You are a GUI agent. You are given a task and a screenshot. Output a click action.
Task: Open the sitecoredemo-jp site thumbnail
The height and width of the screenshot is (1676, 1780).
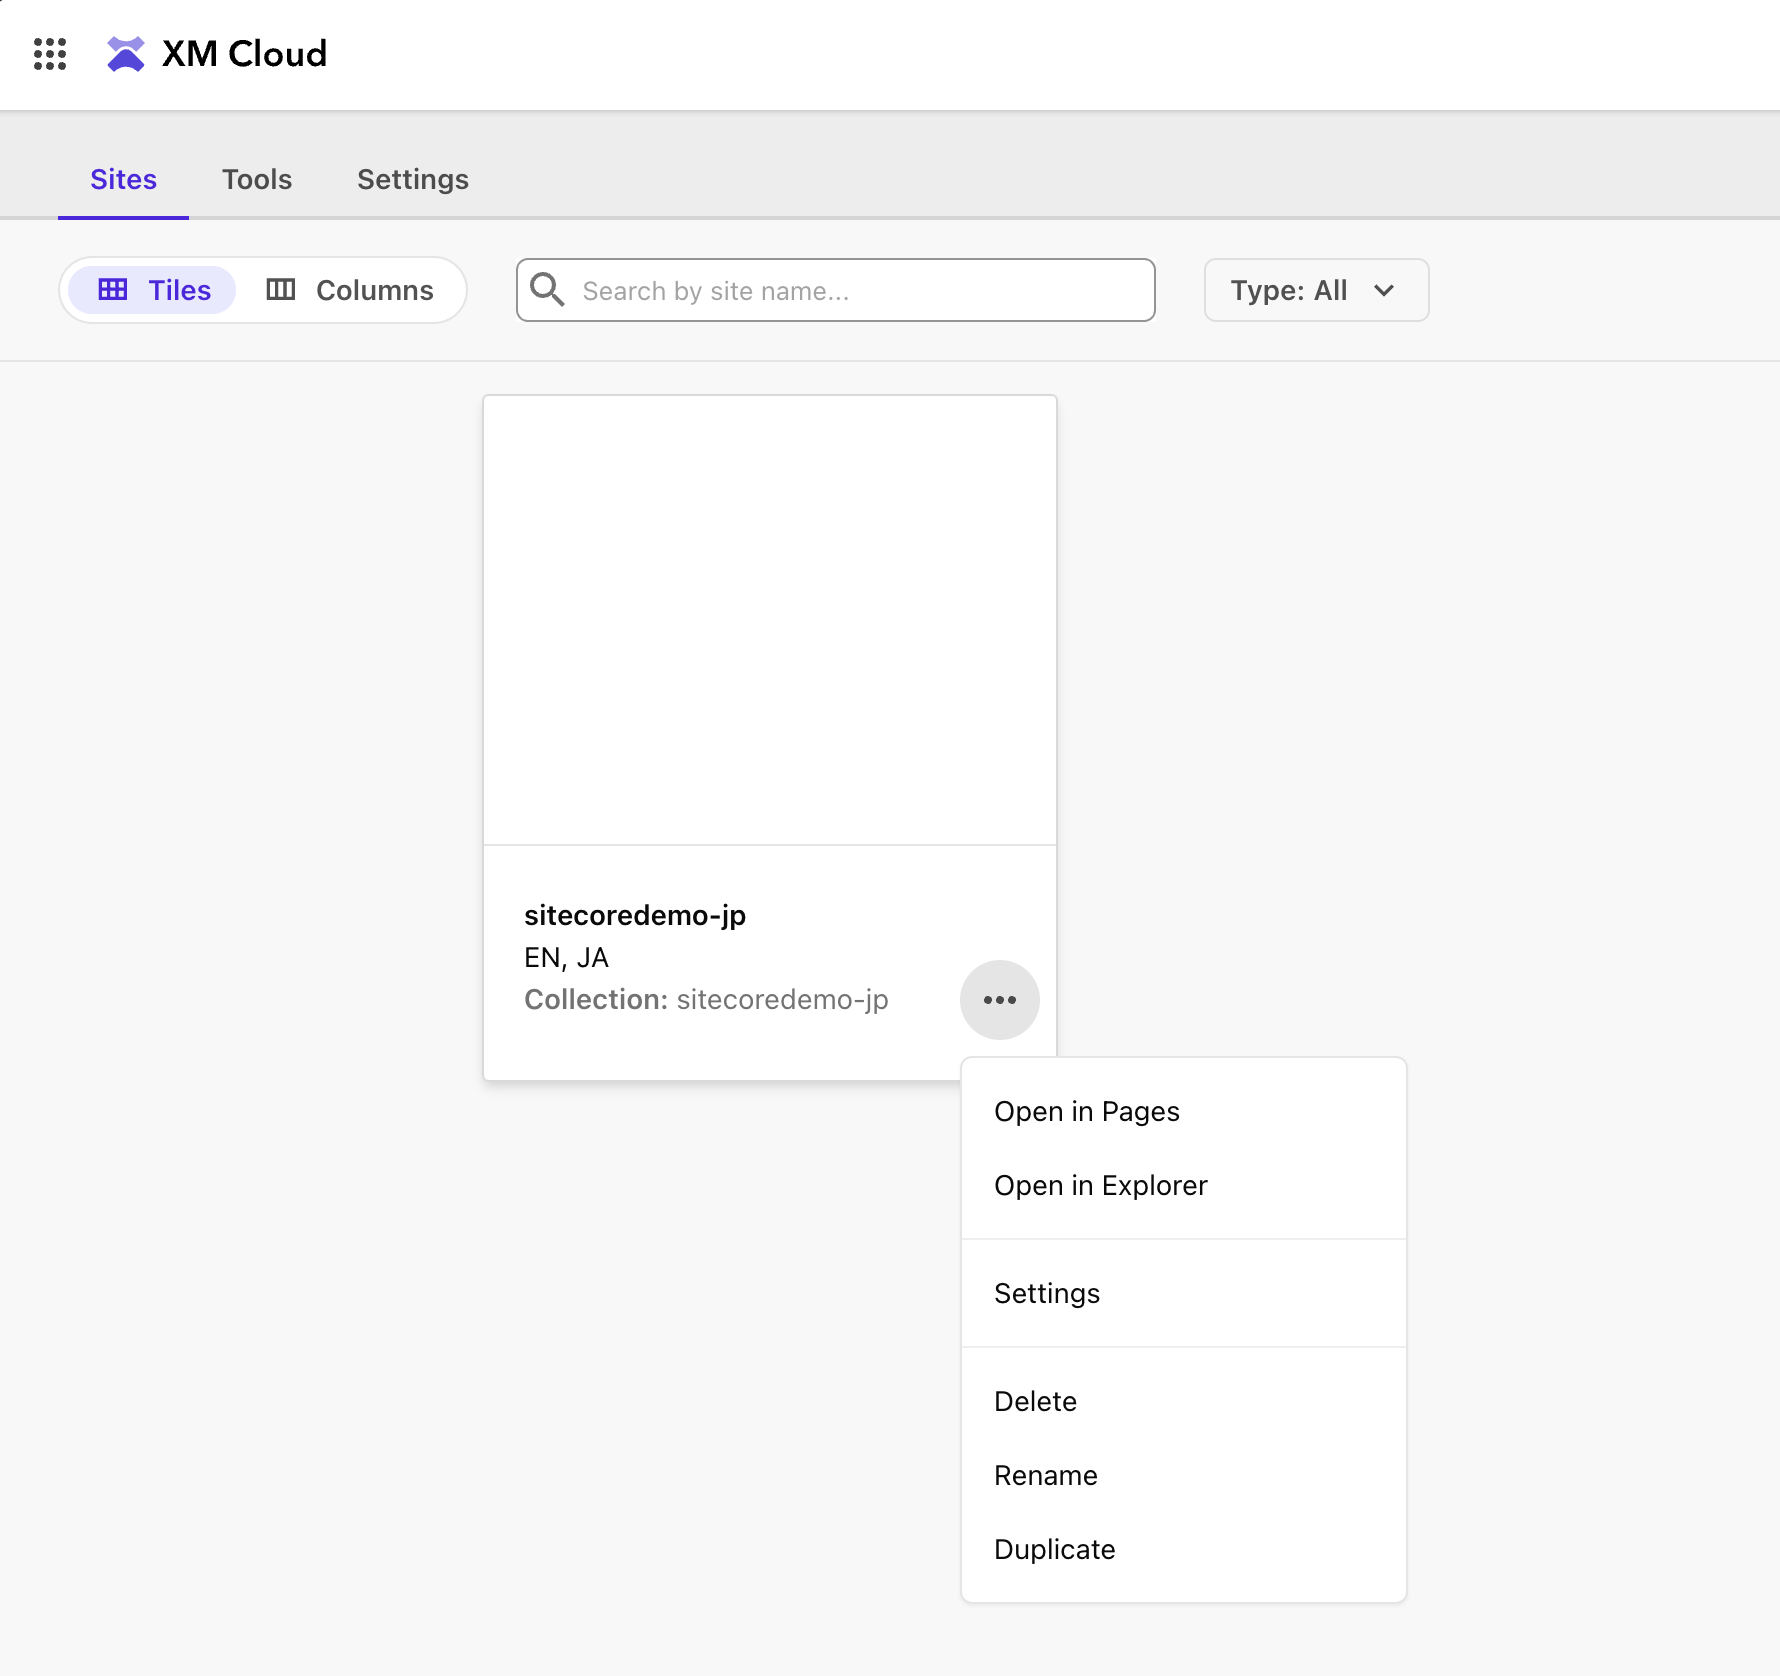[770, 620]
